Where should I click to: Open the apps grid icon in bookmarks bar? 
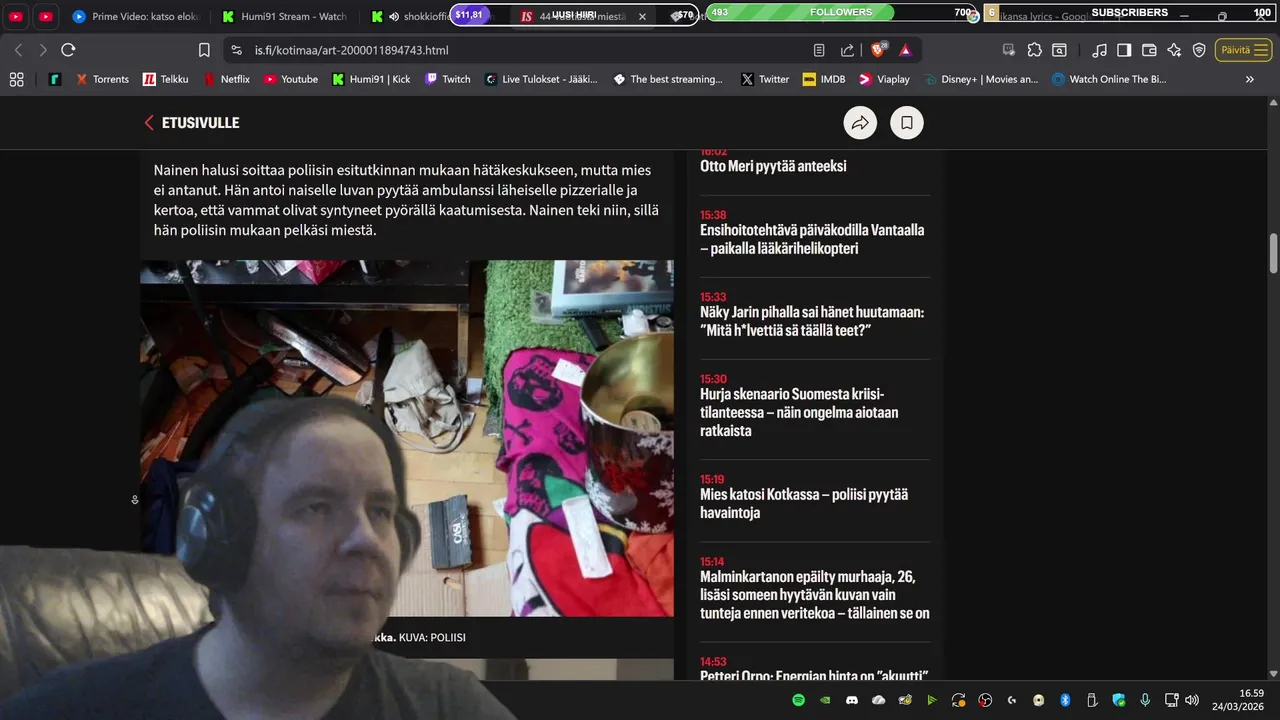point(16,79)
